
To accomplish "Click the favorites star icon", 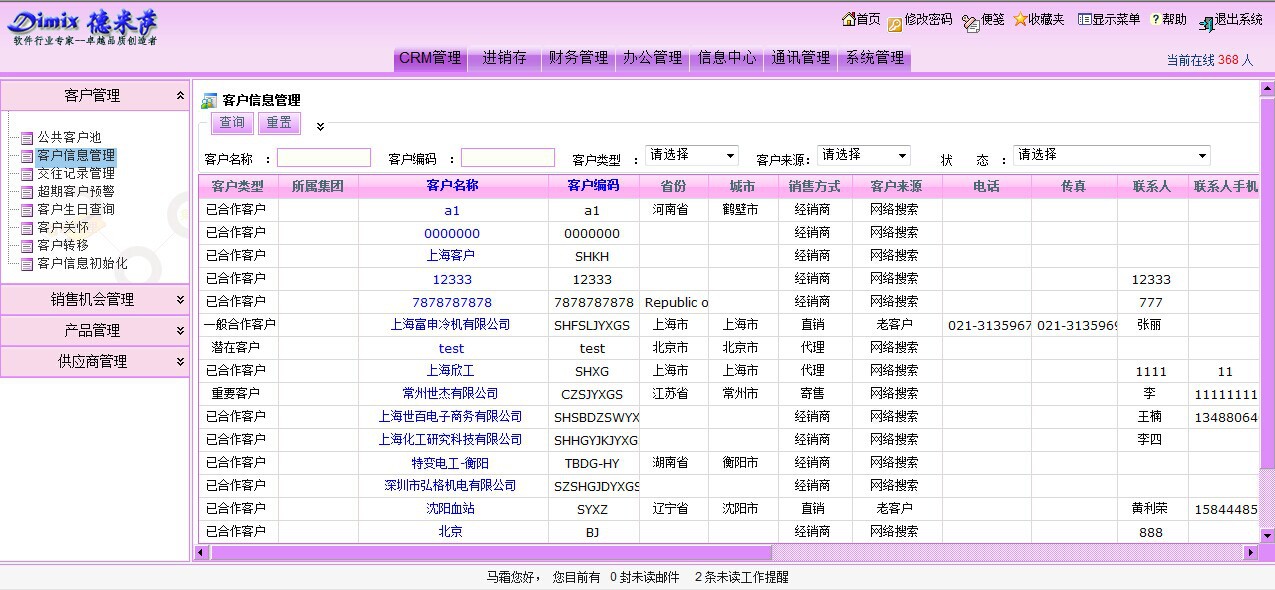I will 1020,19.
